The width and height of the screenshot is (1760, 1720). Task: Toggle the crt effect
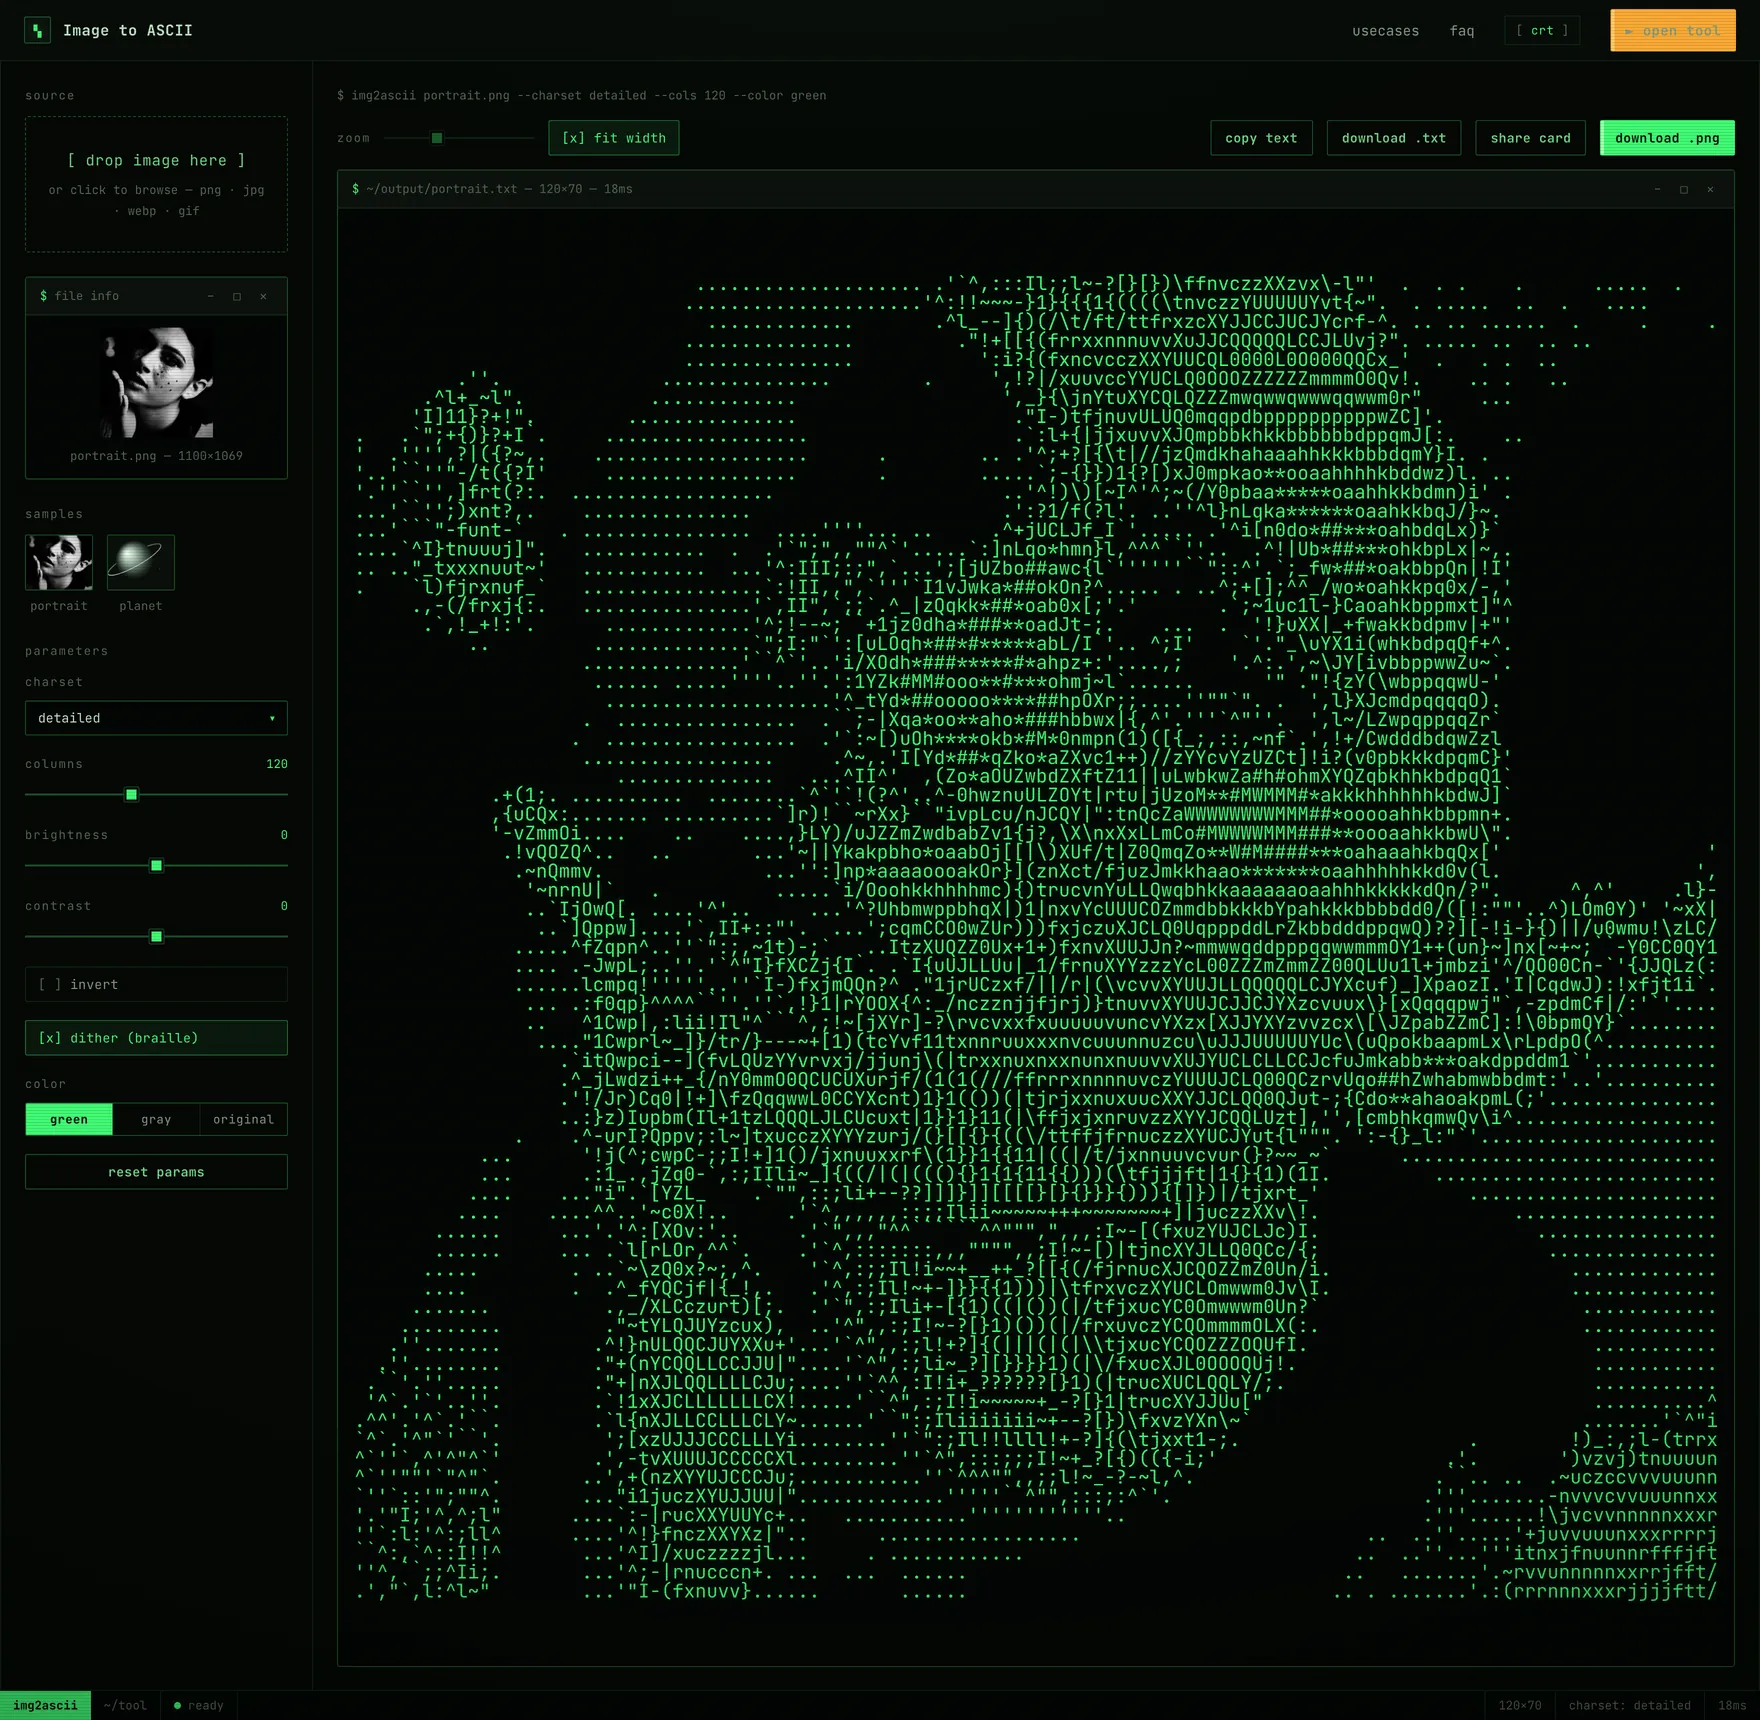[x=1542, y=30]
